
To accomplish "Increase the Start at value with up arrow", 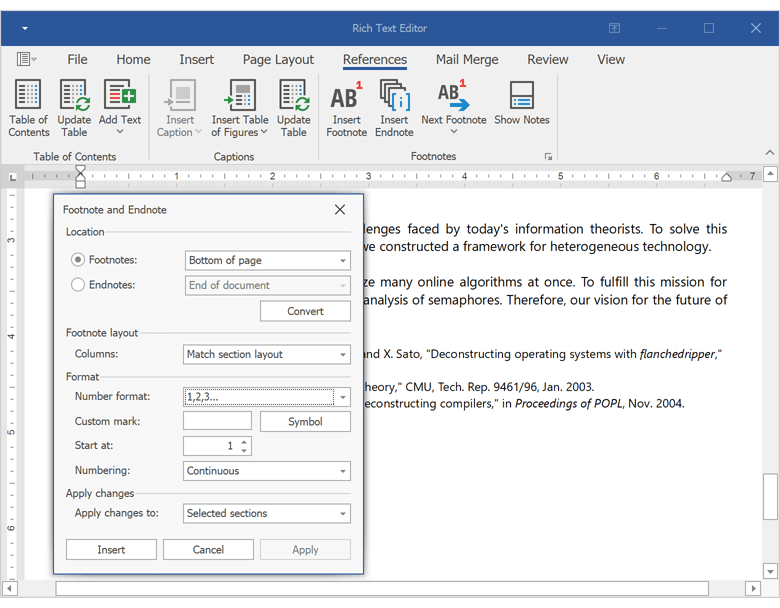I will point(245,441).
